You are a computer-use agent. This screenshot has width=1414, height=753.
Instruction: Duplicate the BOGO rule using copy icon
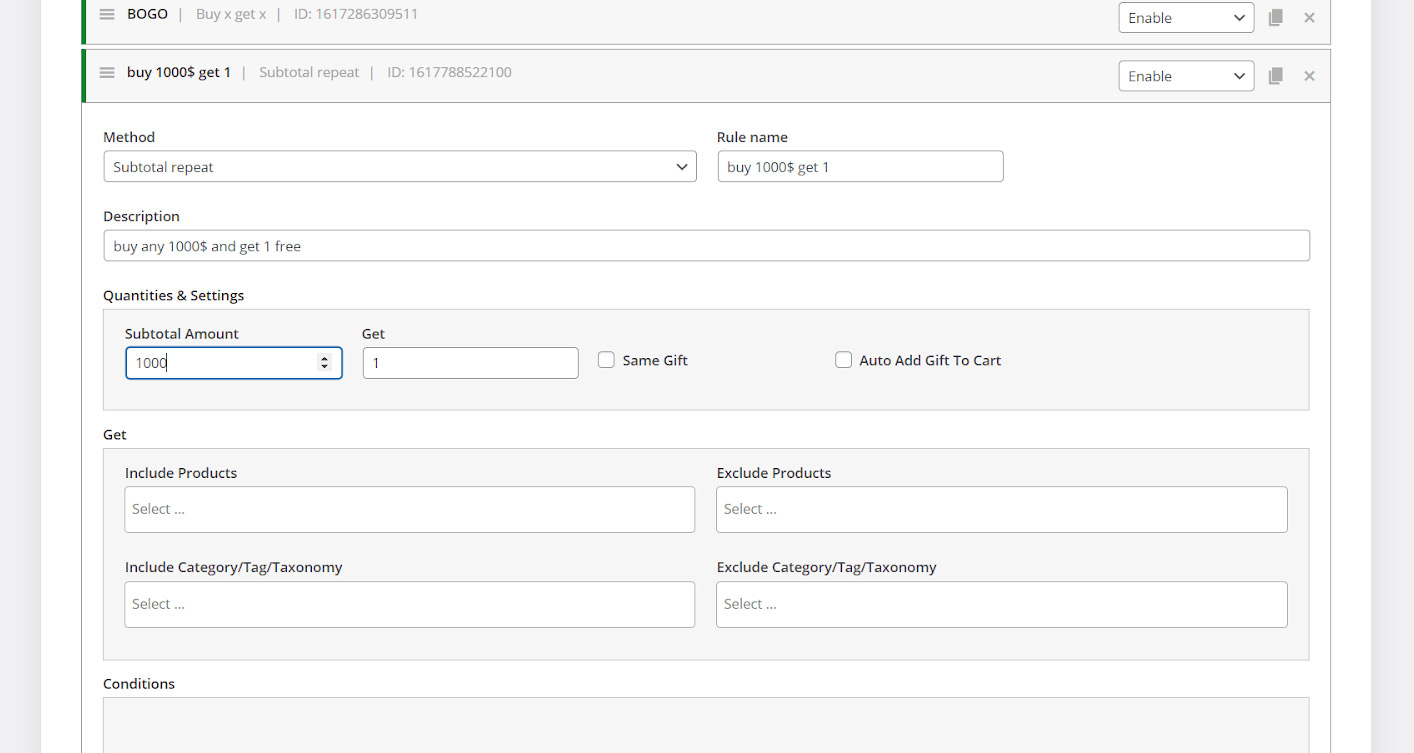pos(1275,18)
